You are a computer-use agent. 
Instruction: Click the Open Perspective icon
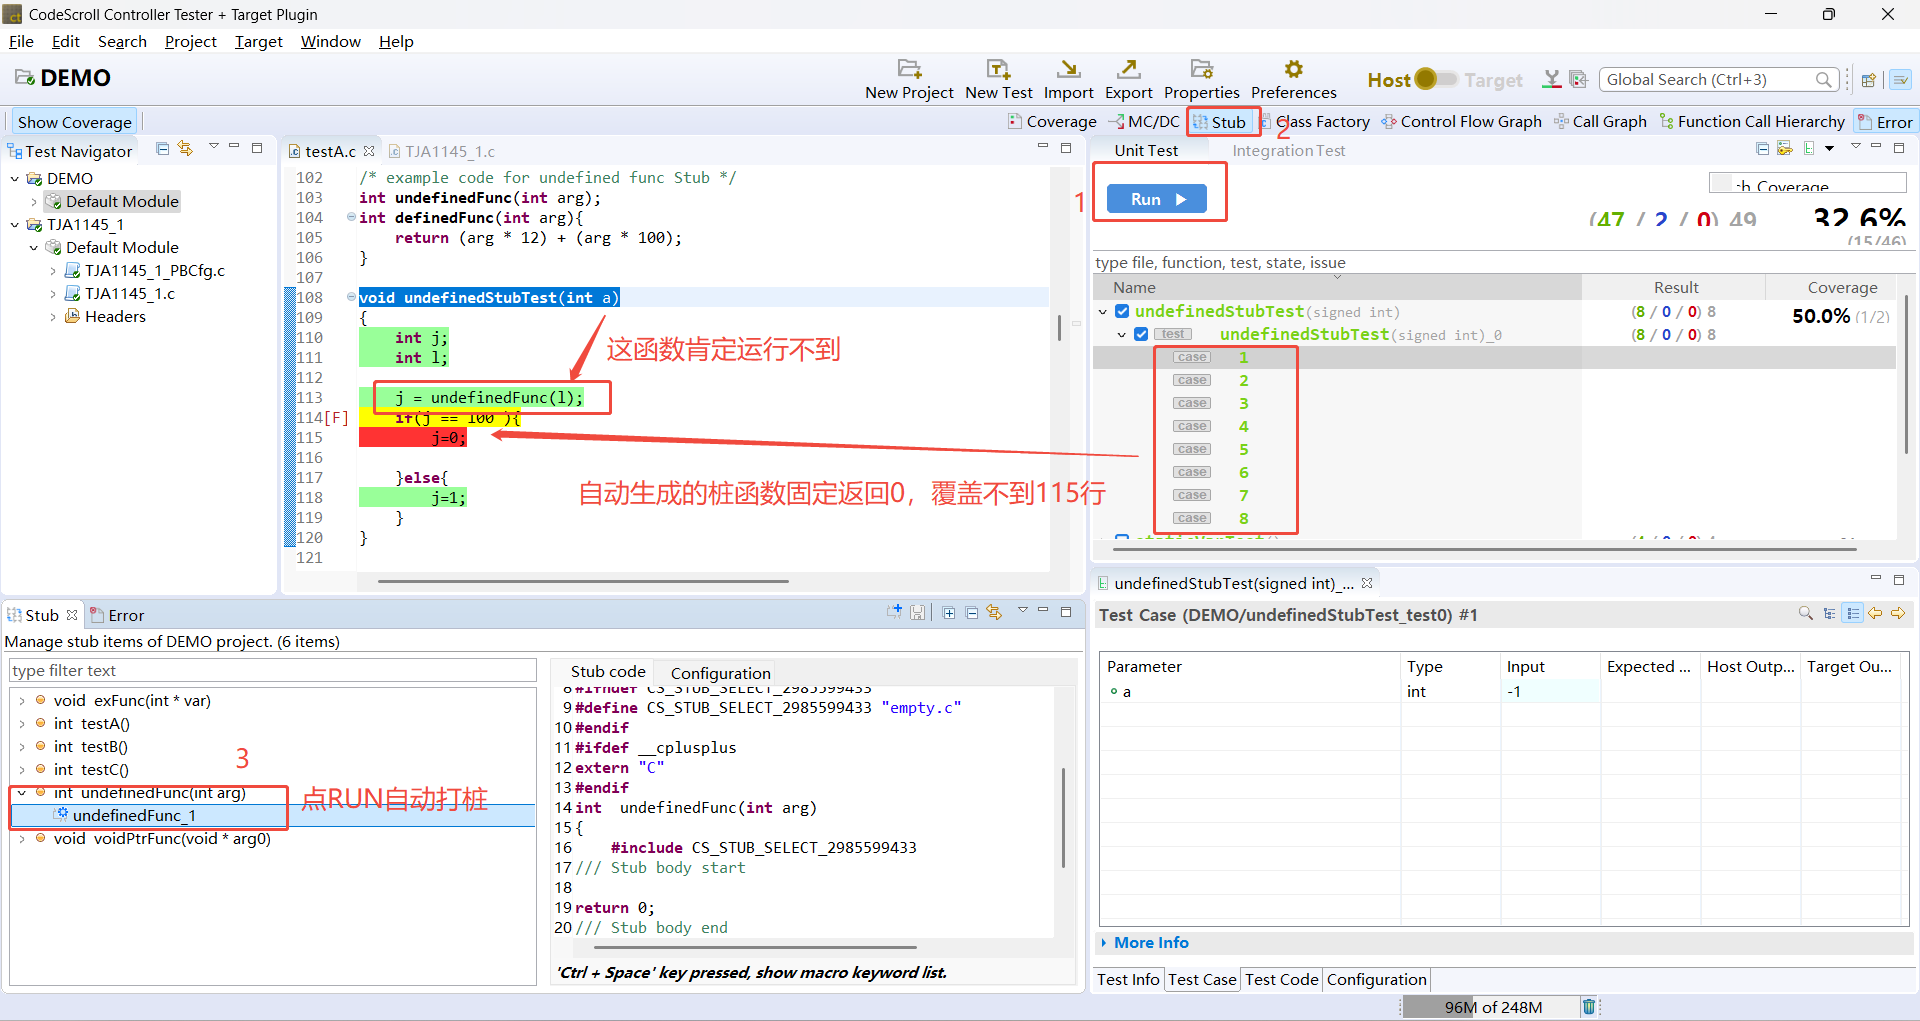pyautogui.click(x=1868, y=80)
